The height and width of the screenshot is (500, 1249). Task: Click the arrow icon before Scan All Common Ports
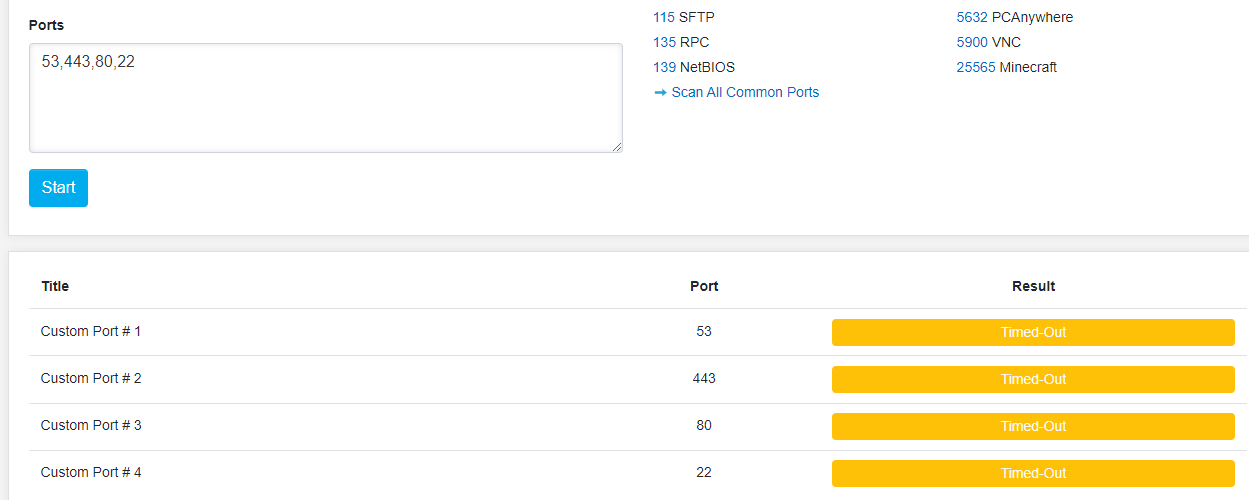(660, 93)
